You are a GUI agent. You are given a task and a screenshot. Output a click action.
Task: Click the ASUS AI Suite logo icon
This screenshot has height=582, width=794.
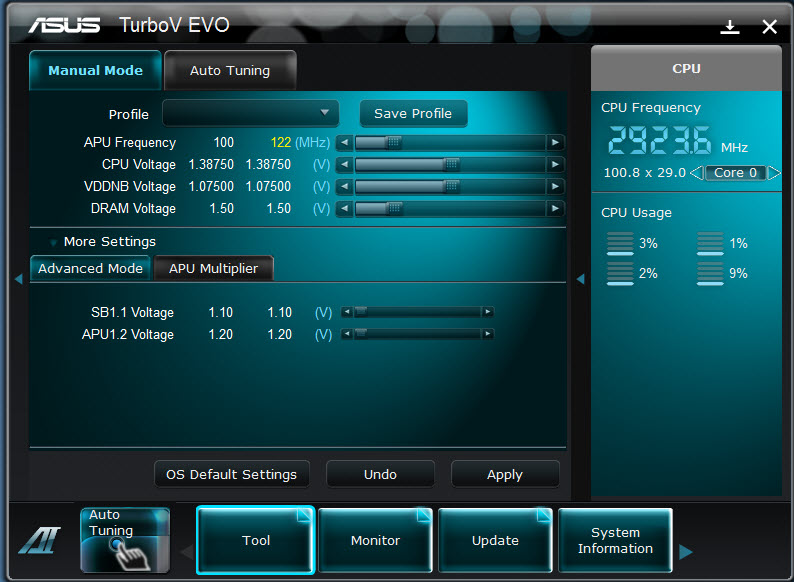coord(39,541)
